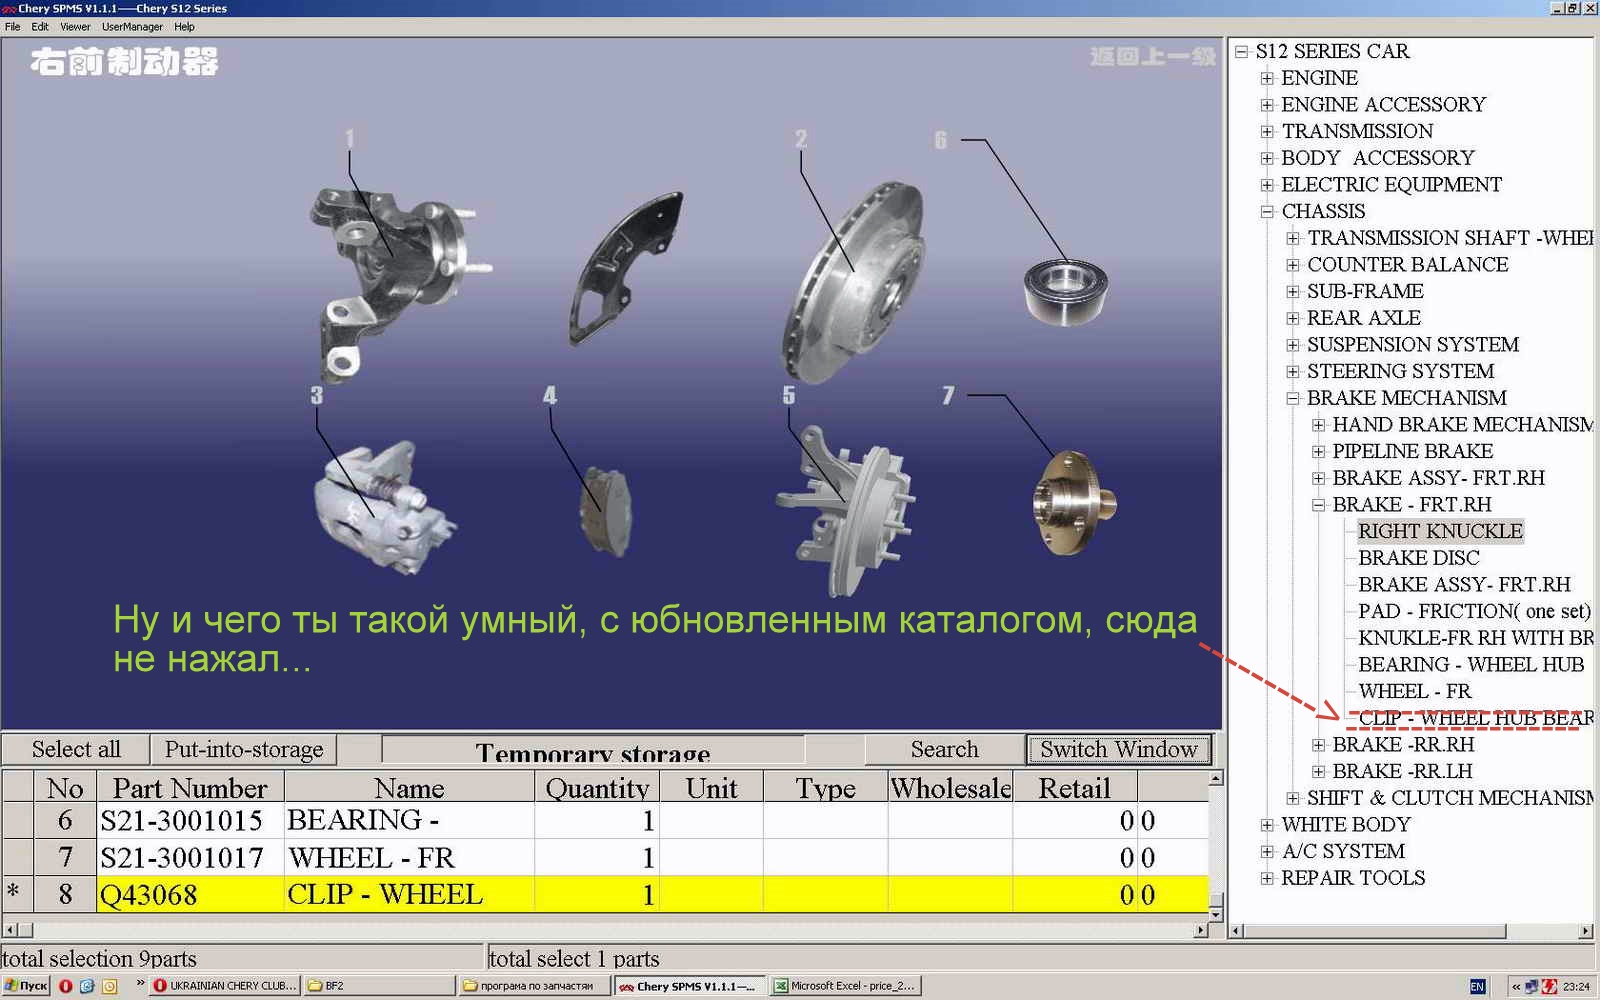Switch to Microsoft Excel taskbar window
1600x1000 pixels.
[844, 986]
